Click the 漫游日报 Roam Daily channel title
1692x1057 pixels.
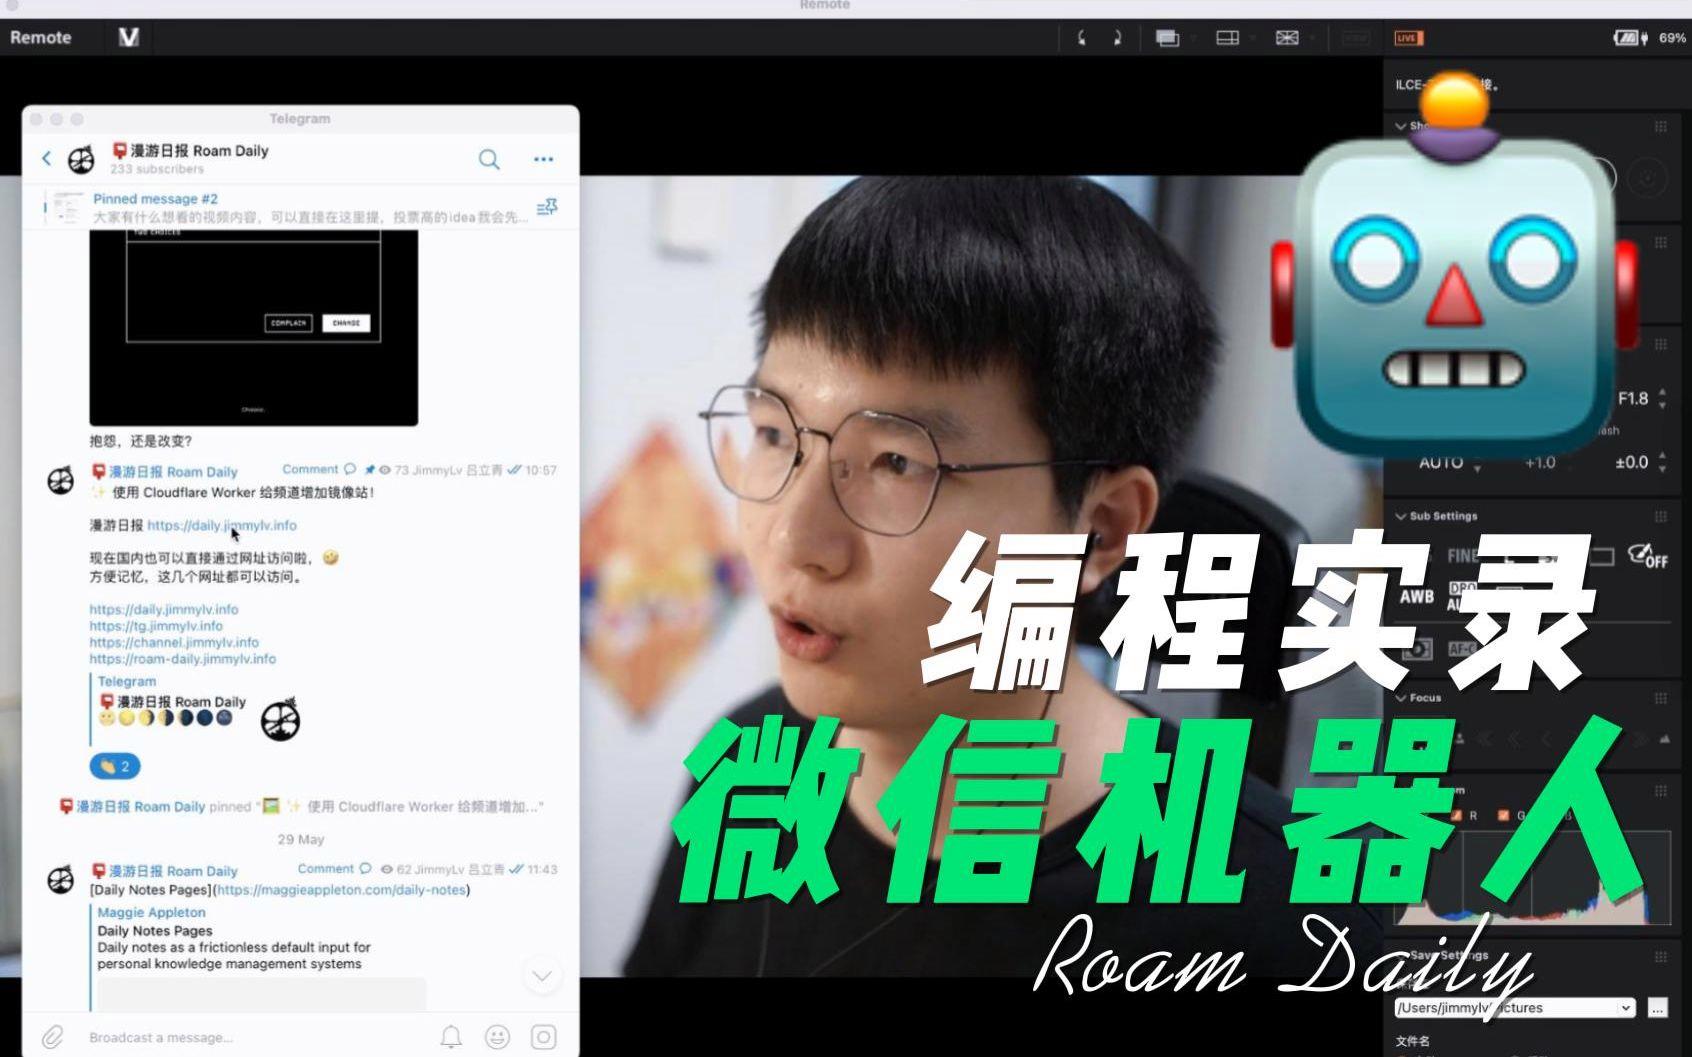(x=190, y=151)
